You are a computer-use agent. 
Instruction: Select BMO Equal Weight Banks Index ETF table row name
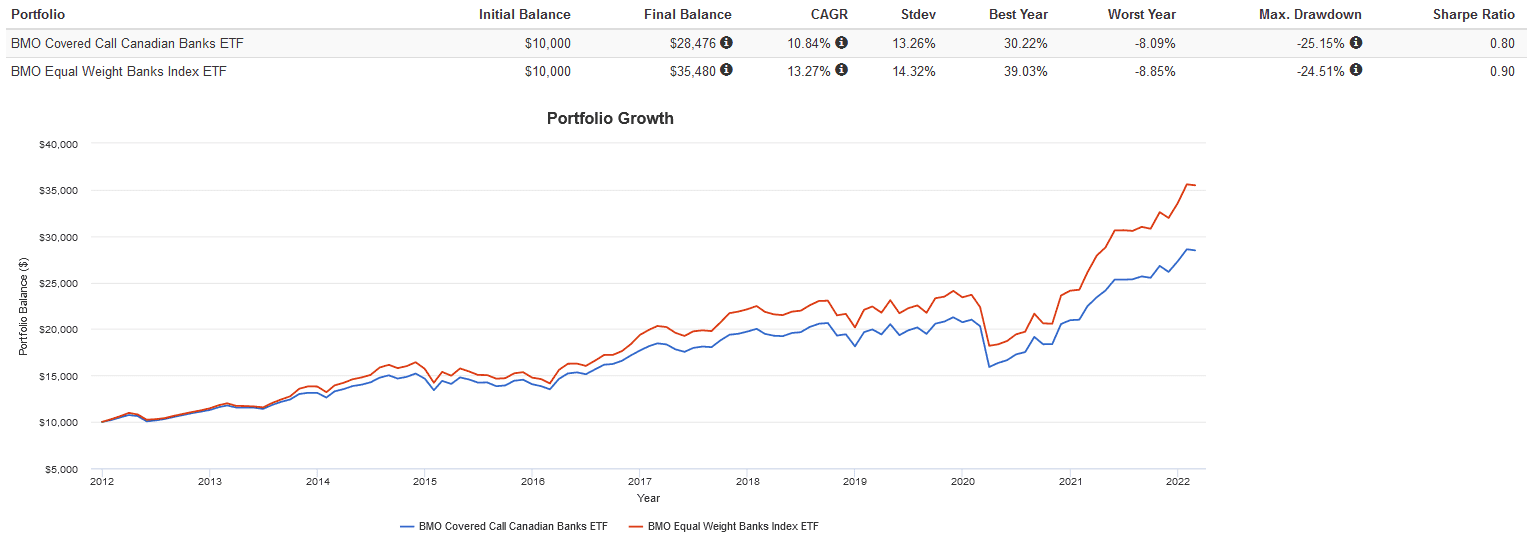[x=119, y=71]
